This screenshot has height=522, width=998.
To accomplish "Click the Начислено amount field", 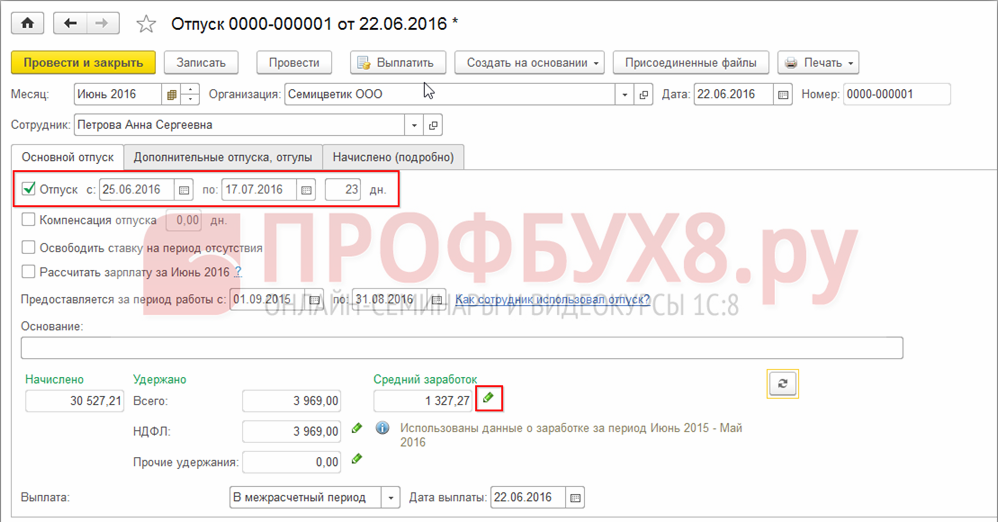I will pos(74,401).
